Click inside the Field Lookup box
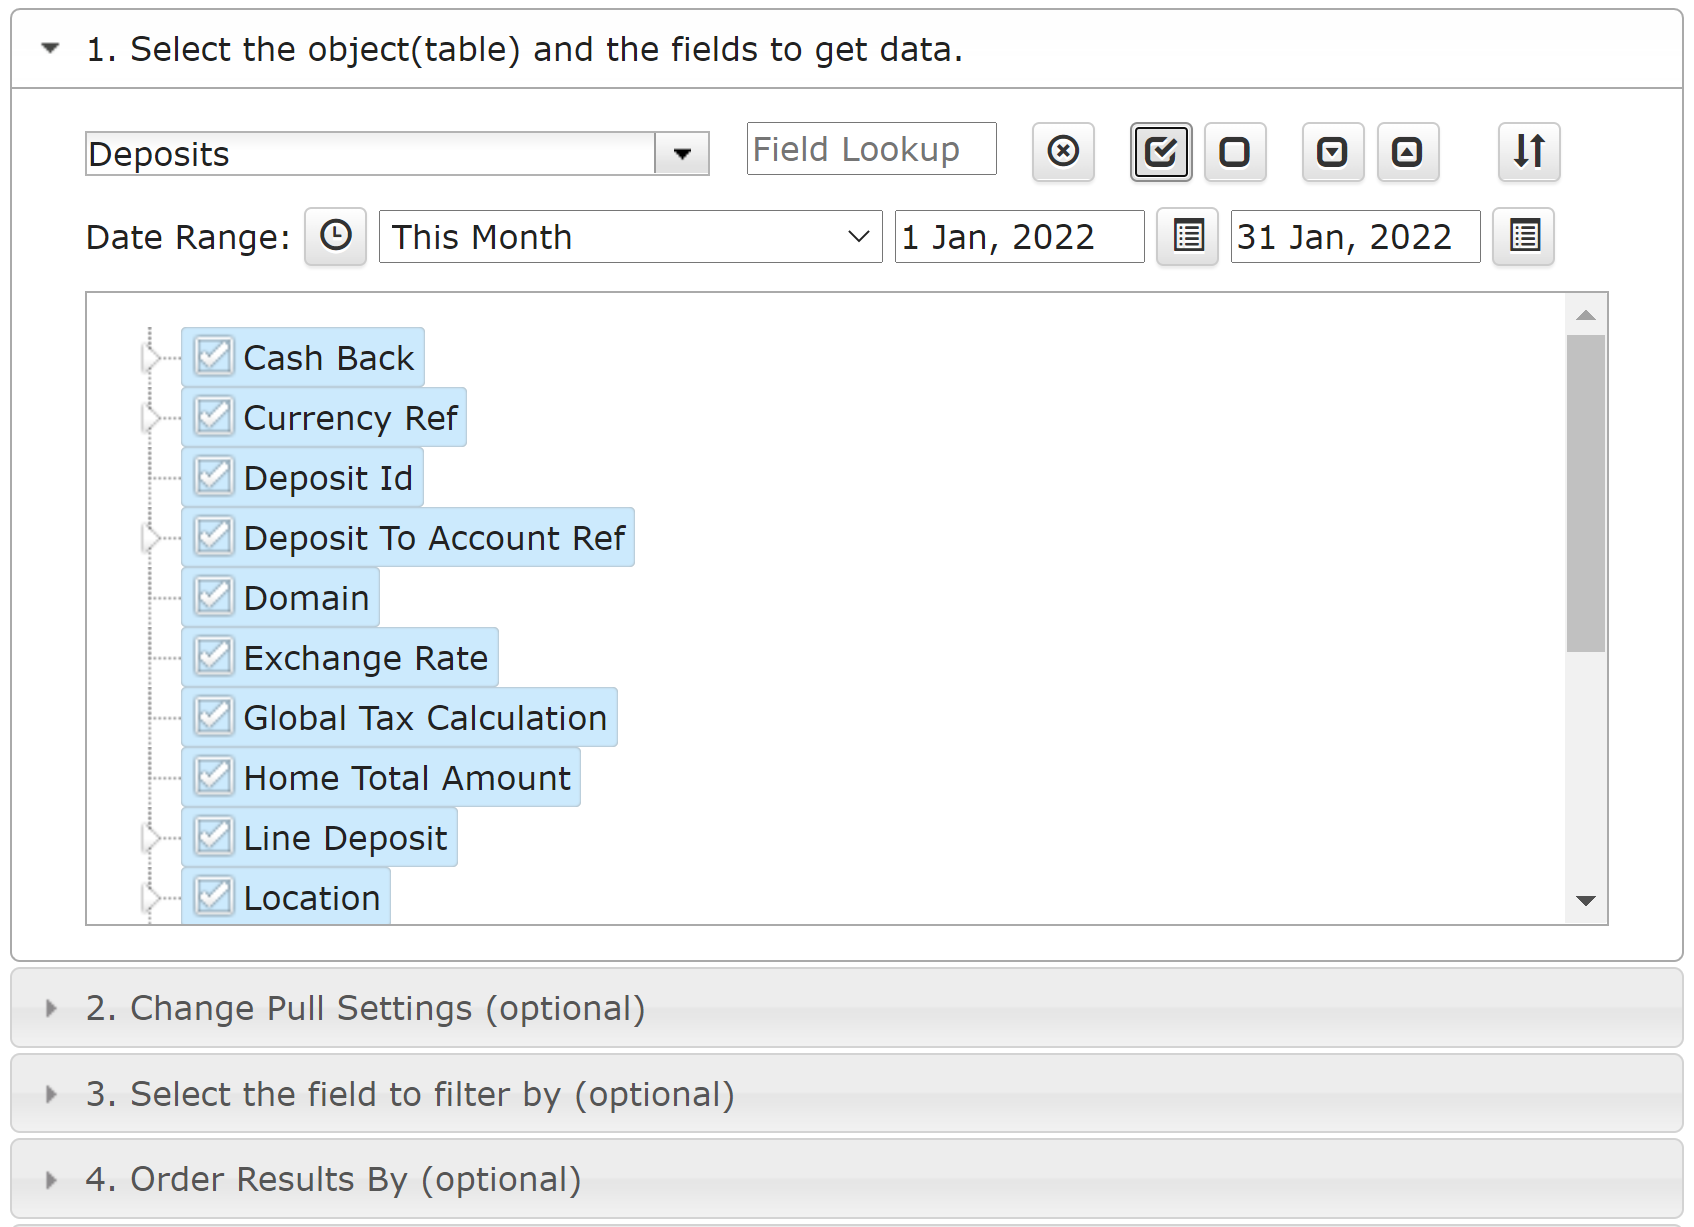 click(x=870, y=148)
